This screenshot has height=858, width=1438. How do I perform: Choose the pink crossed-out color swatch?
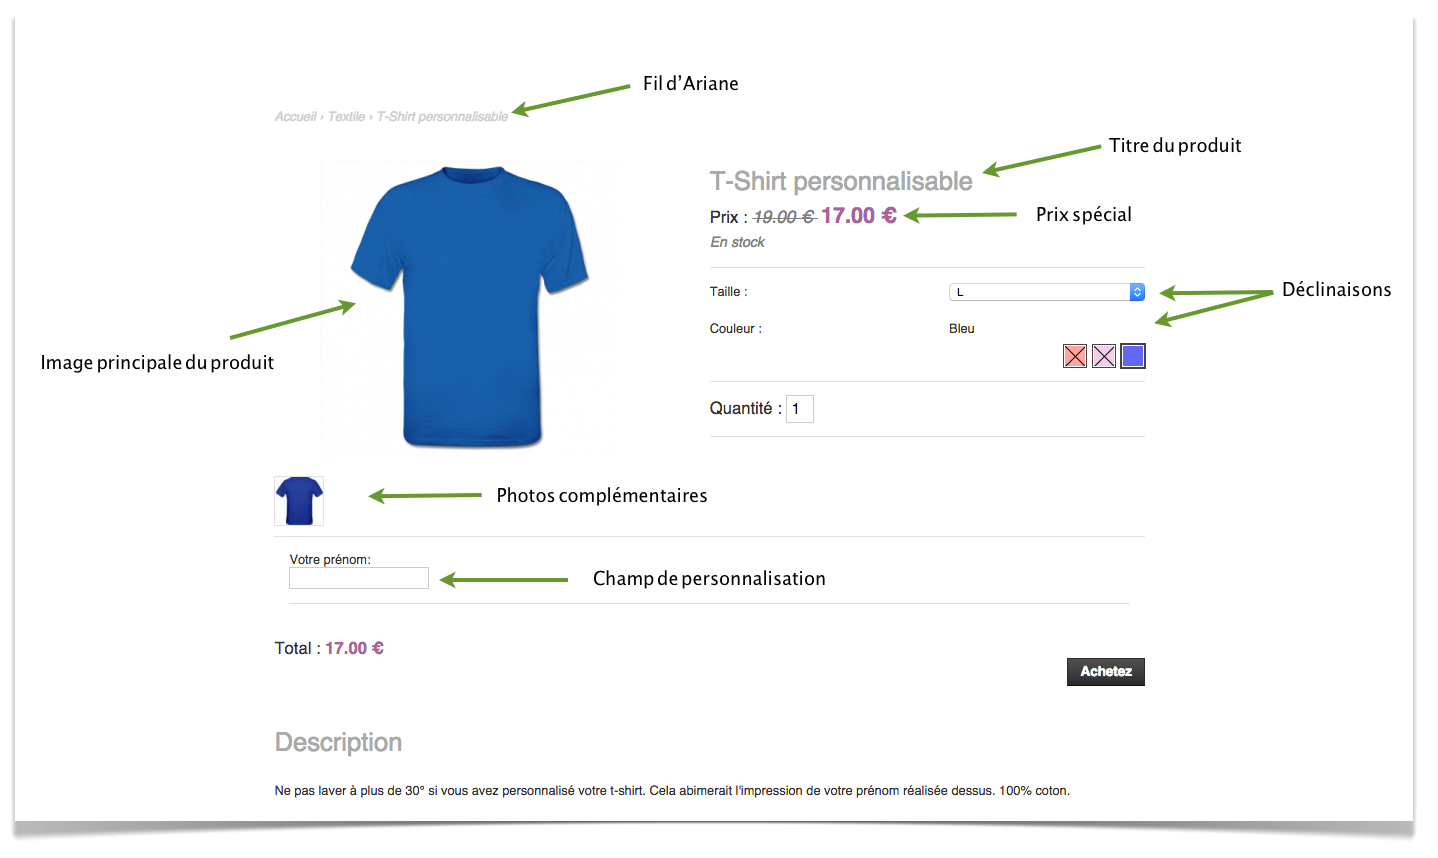[x=1104, y=356]
